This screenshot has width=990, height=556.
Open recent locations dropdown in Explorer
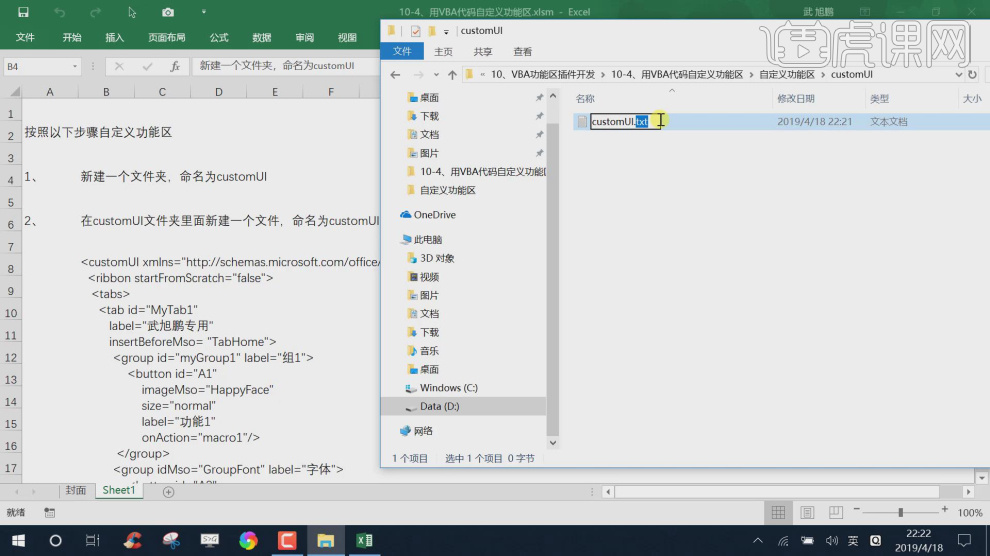point(436,74)
